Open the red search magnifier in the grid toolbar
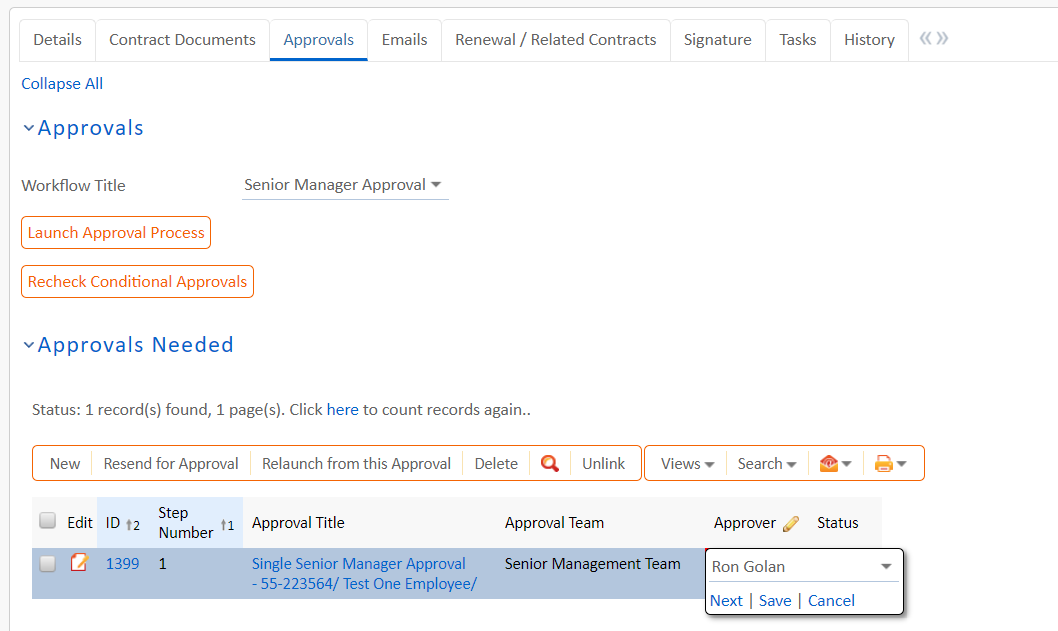Viewport: 1058px width, 631px height. coord(549,463)
